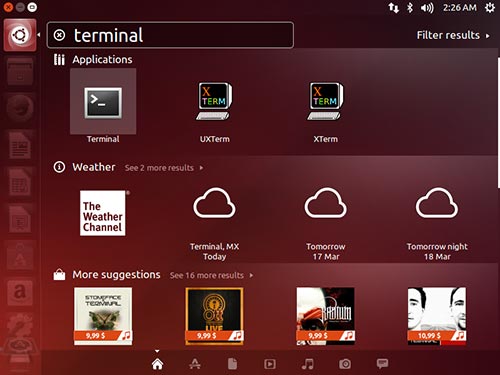Open The Weather Channel result

103,213
